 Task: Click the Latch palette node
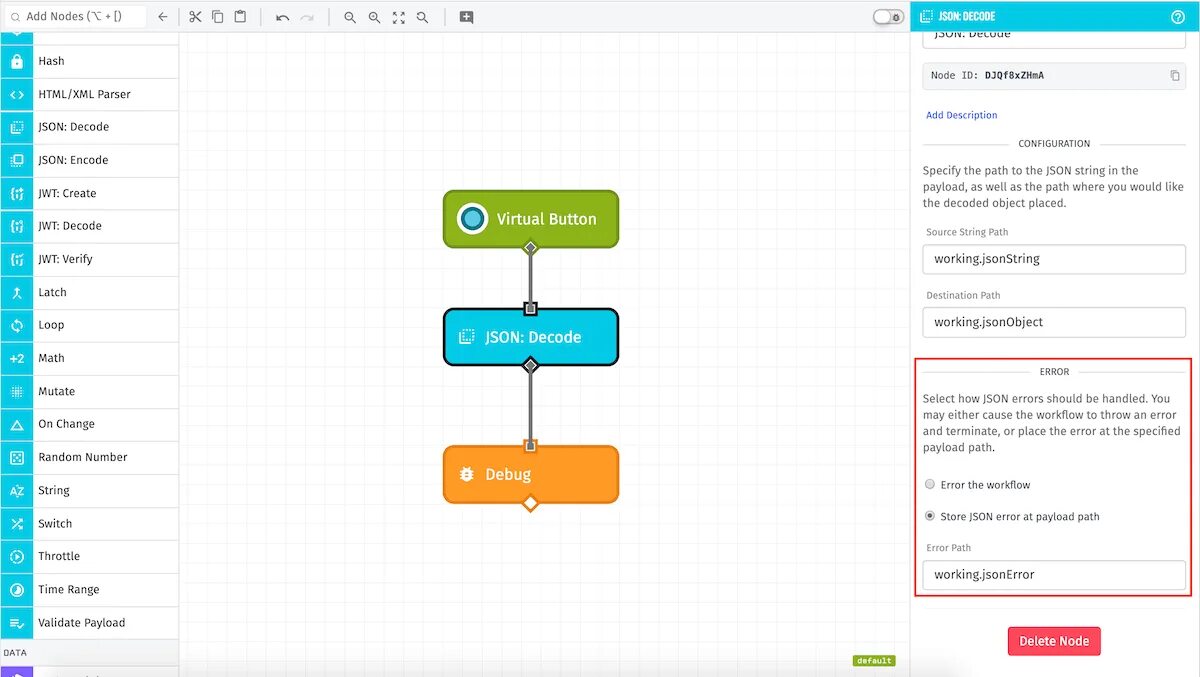(89, 292)
